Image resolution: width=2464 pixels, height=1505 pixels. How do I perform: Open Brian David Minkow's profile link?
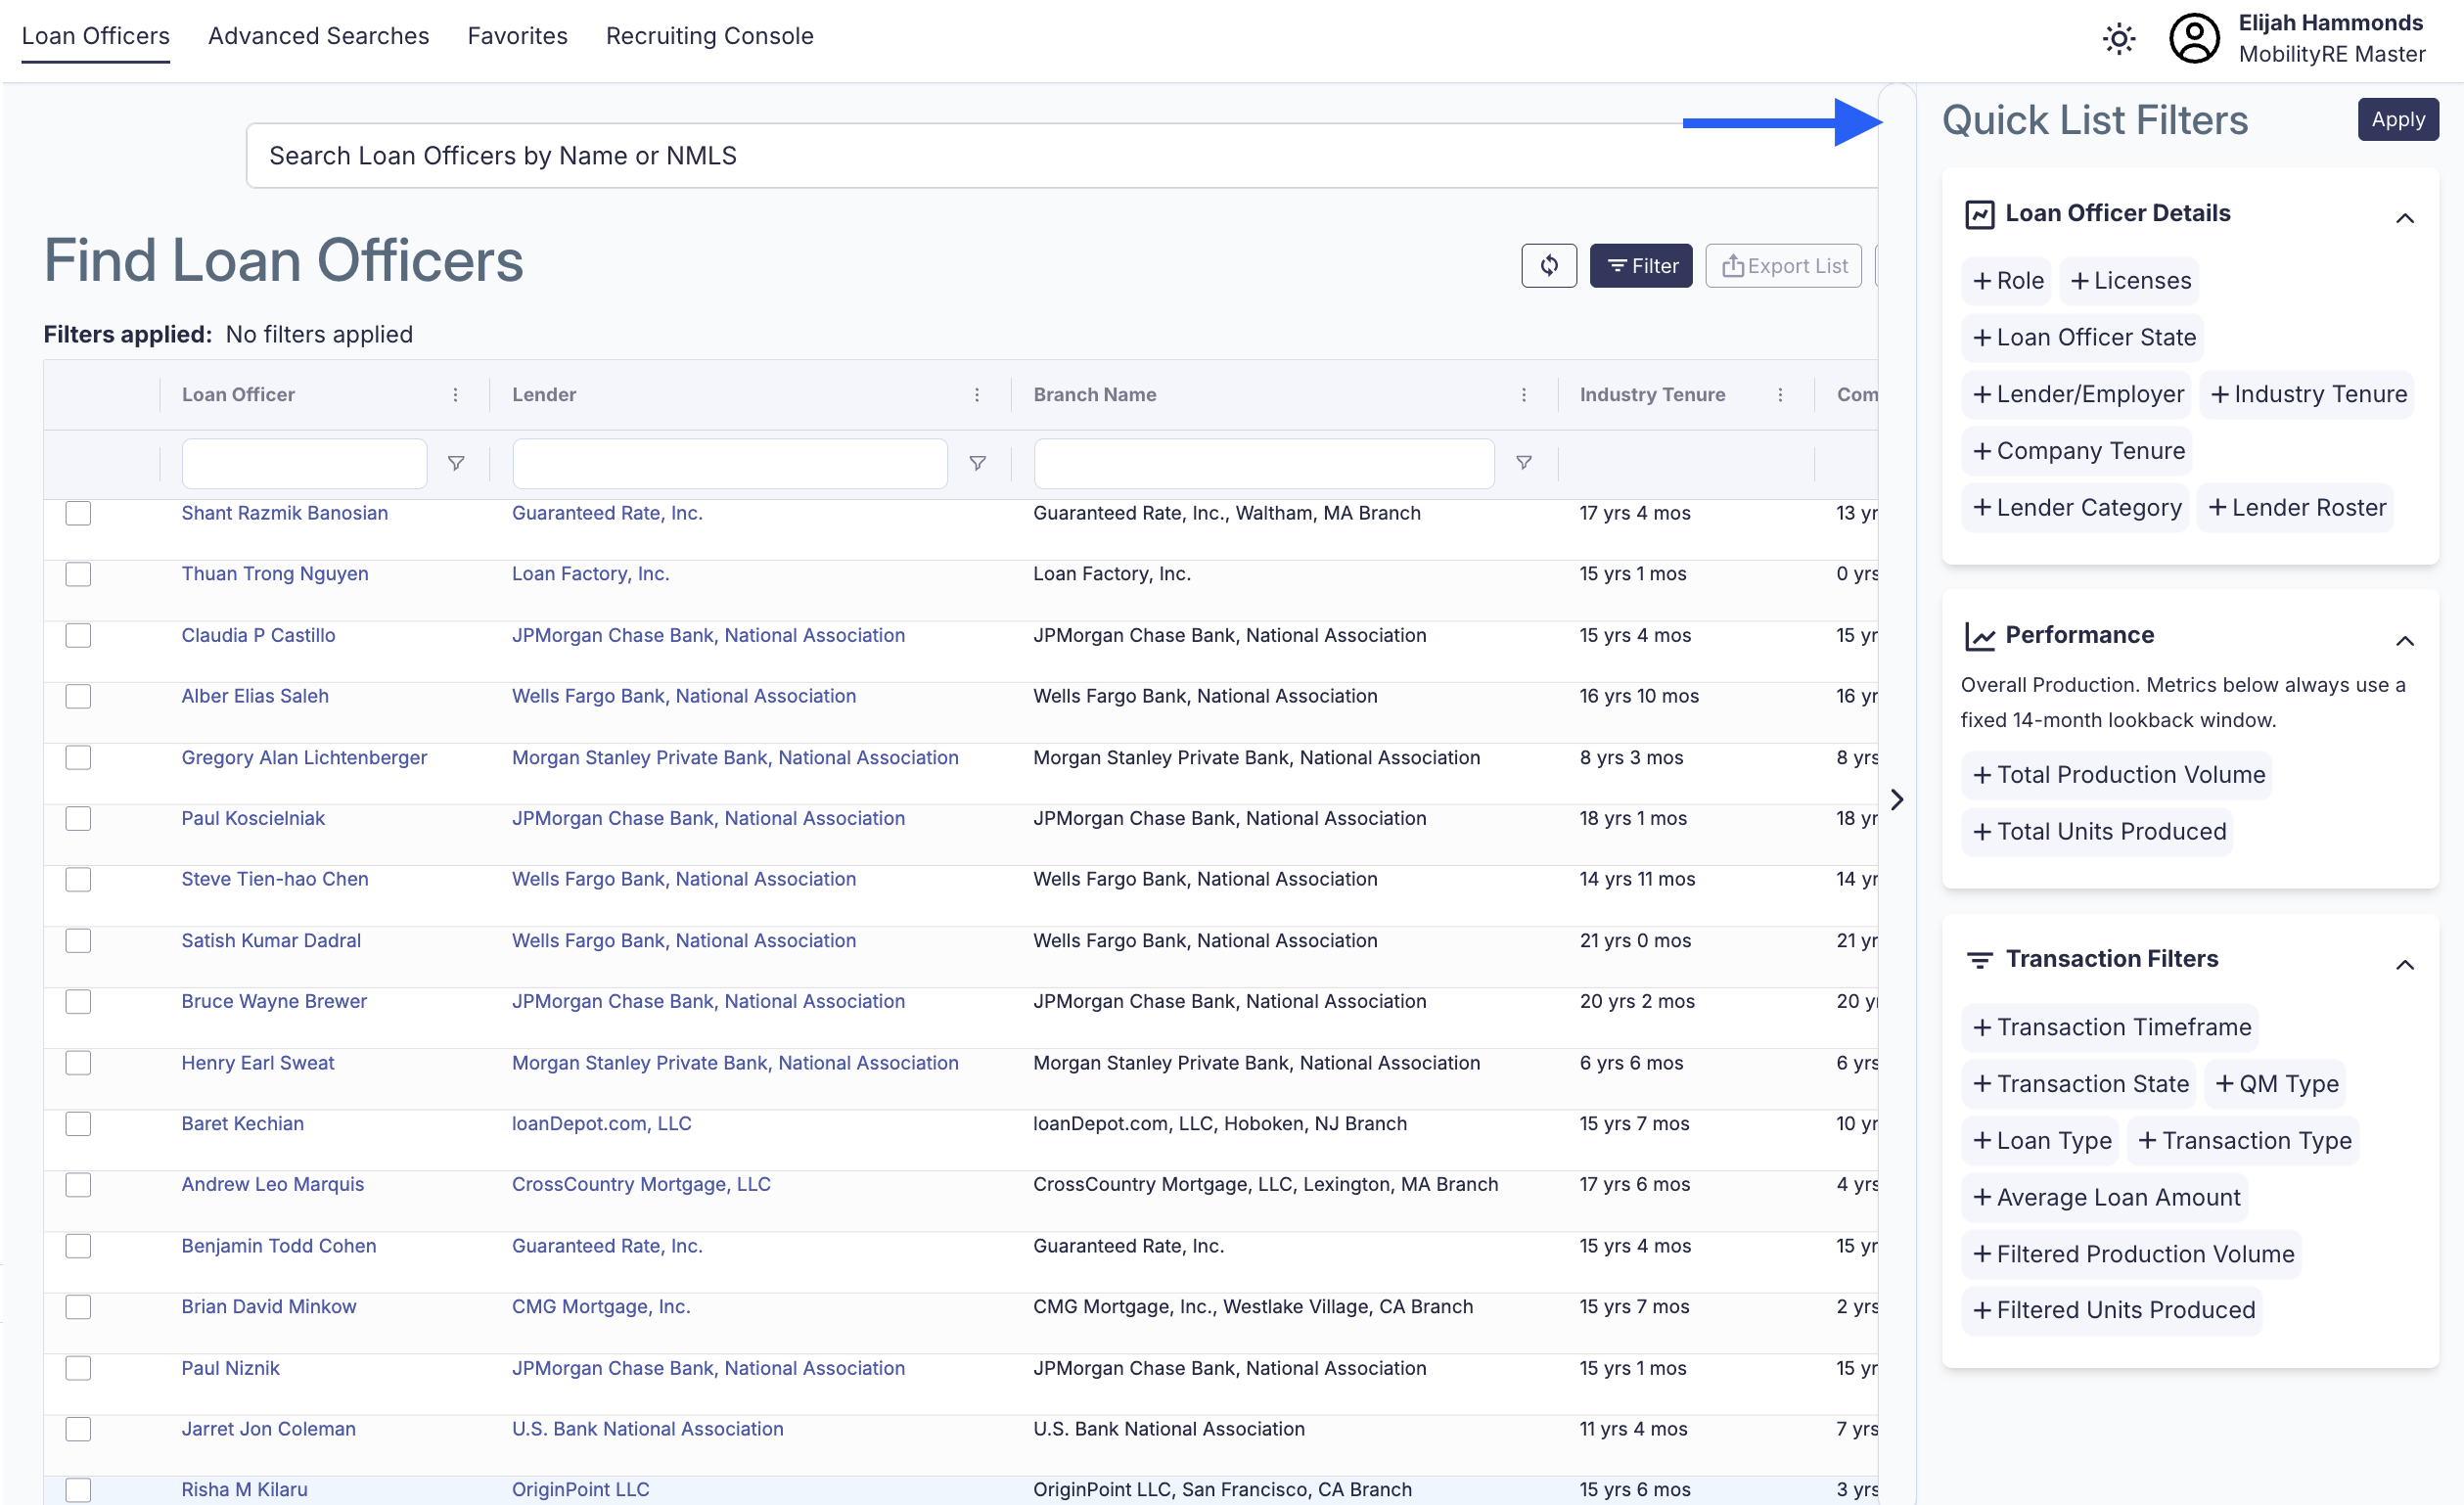click(x=269, y=1307)
